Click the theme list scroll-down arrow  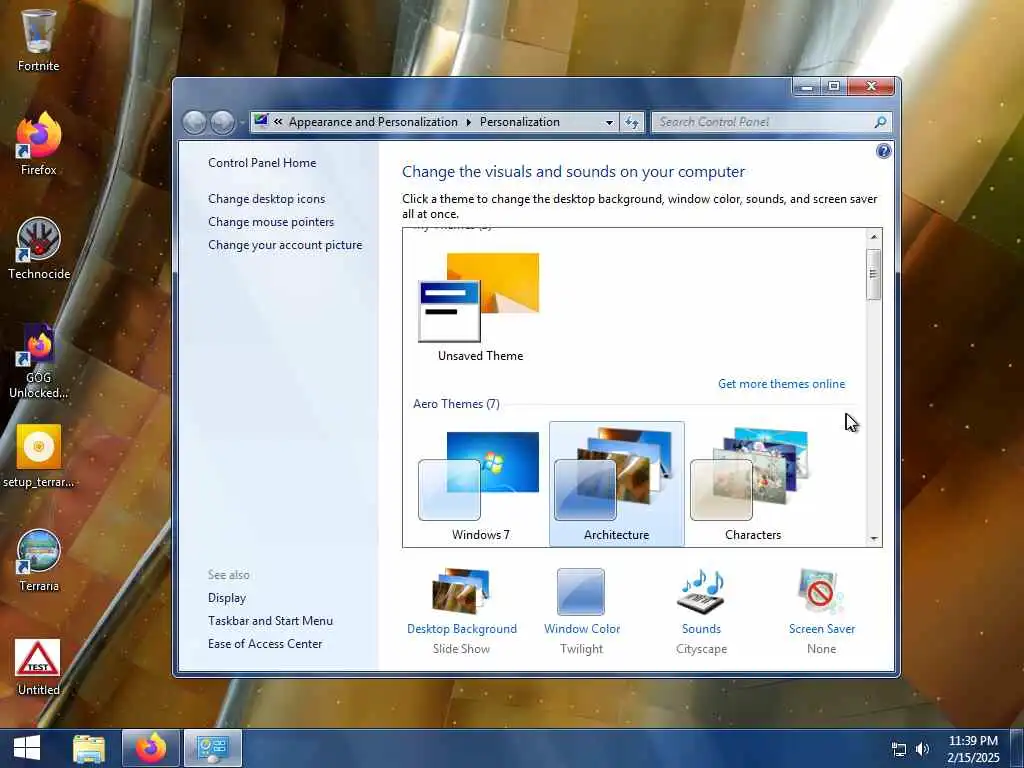point(873,539)
